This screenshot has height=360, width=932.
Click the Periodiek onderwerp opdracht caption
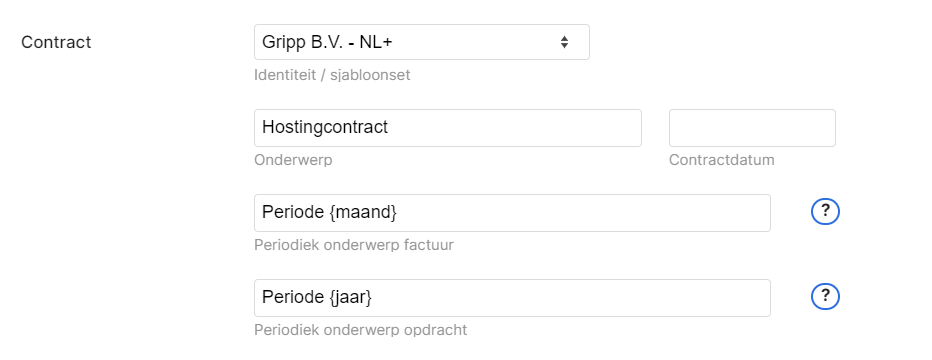pyautogui.click(x=360, y=330)
